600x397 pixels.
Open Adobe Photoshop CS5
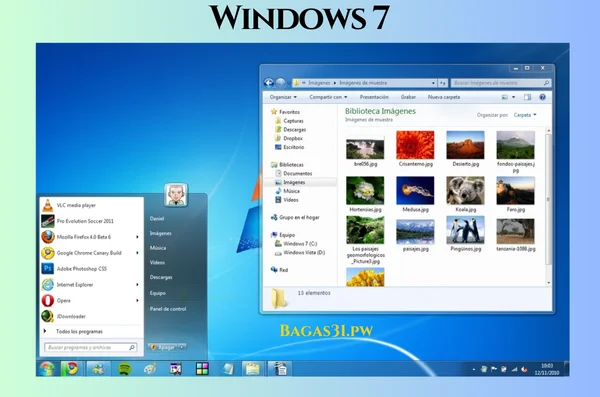click(x=91, y=269)
